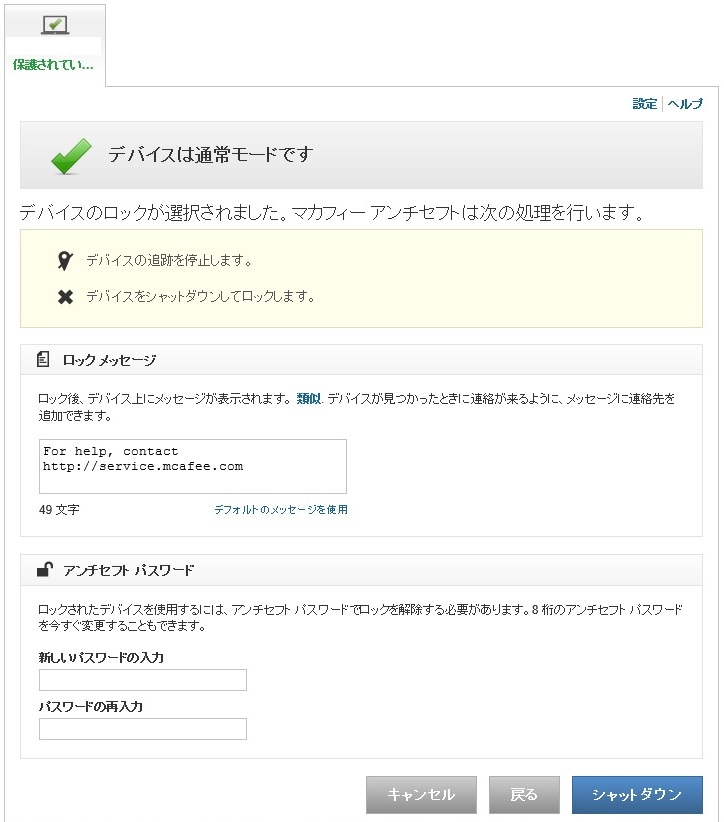Use default message link デフォルトのメッセージを使用
This screenshot has height=822, width=724.
pos(280,510)
